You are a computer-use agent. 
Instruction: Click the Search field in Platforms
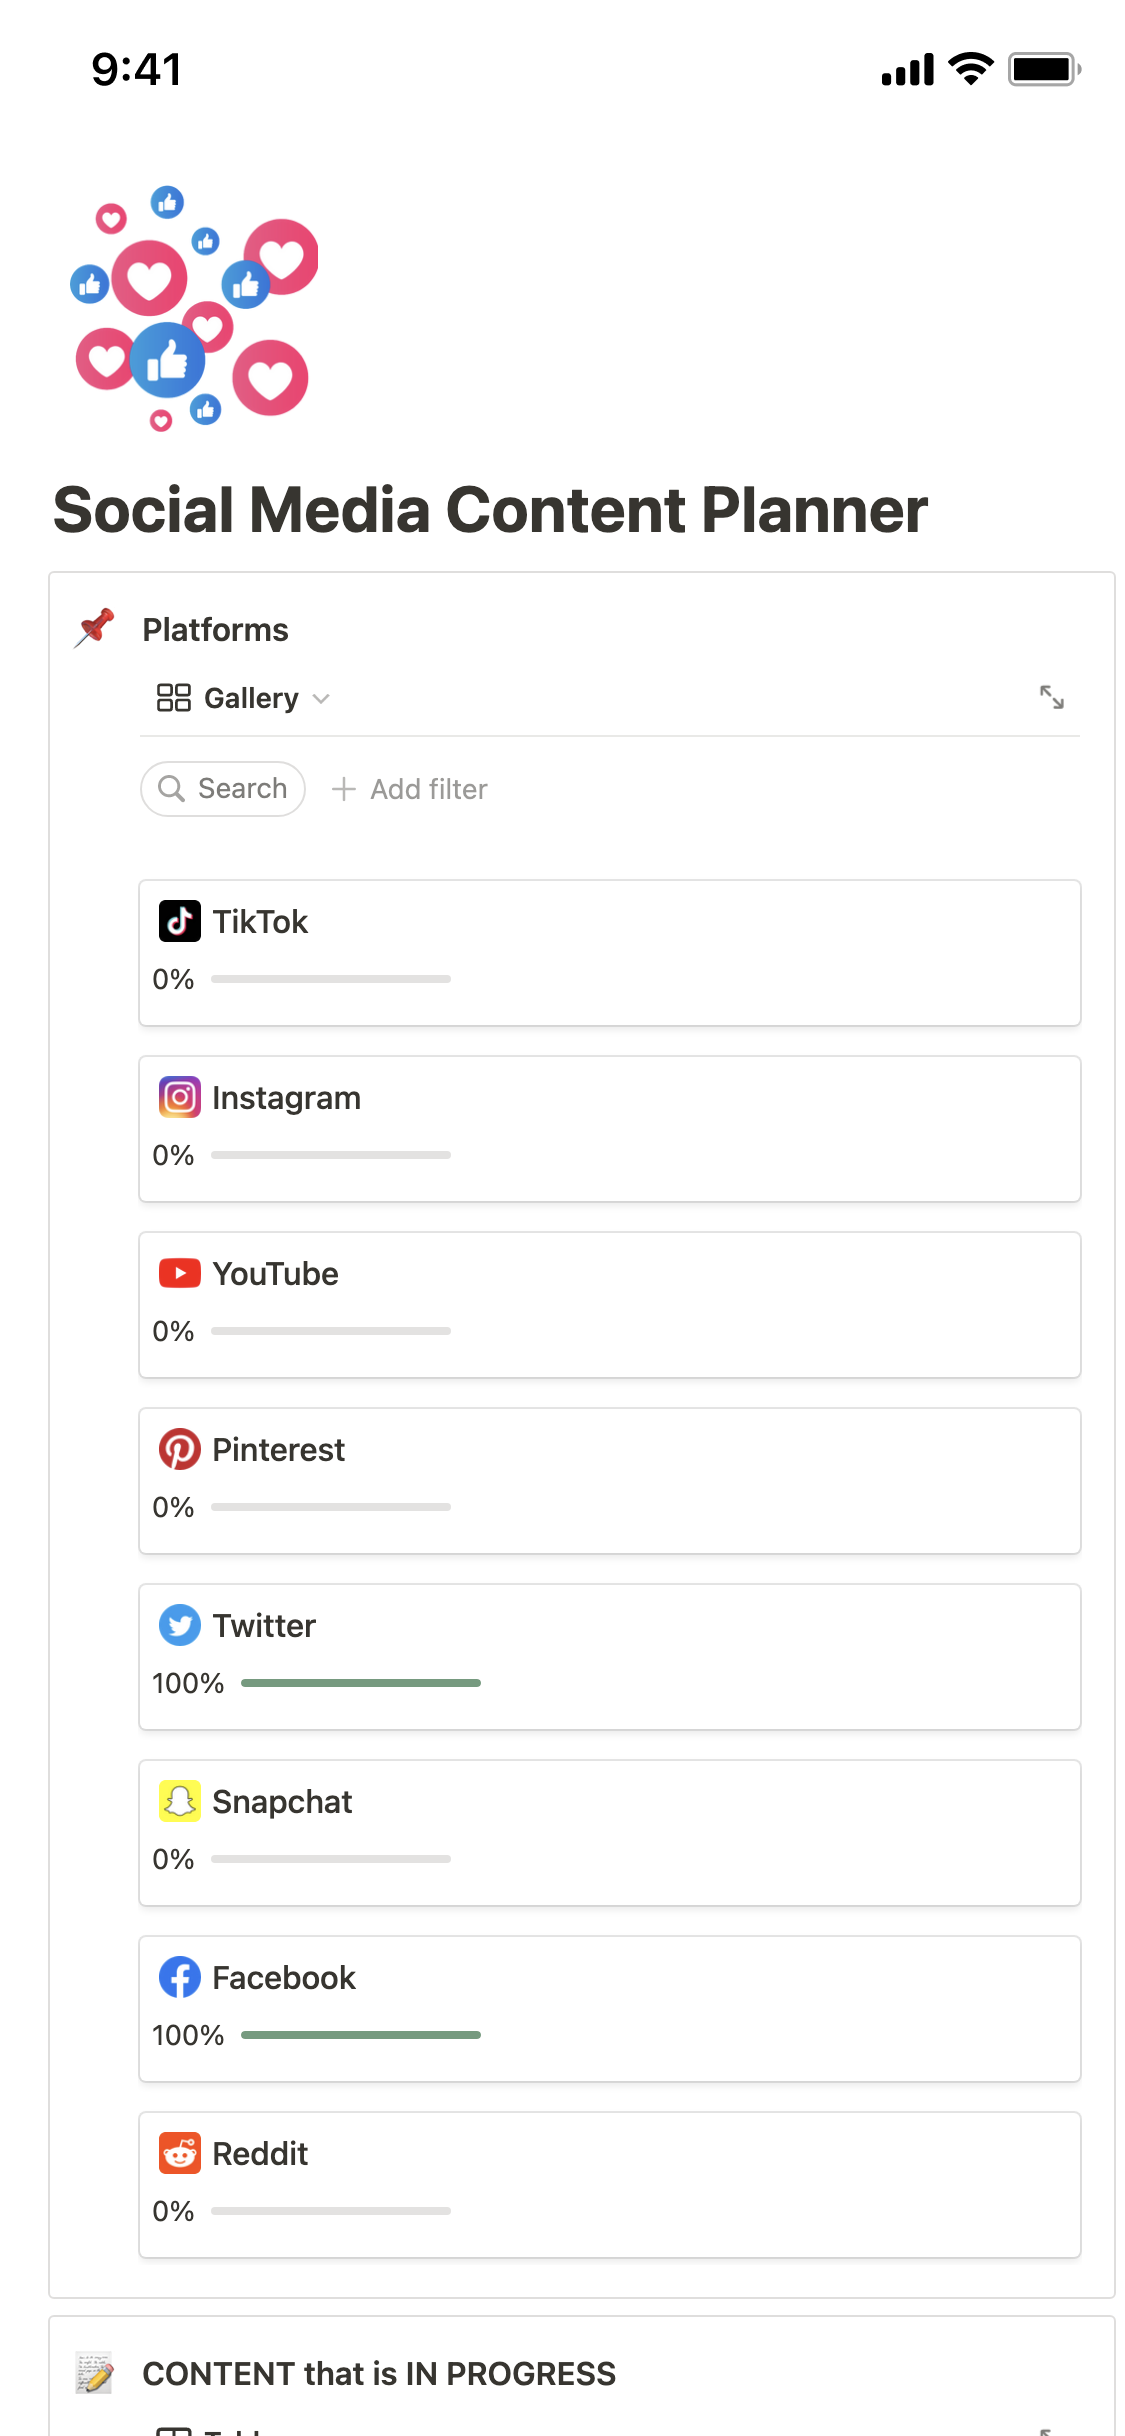pos(223,789)
